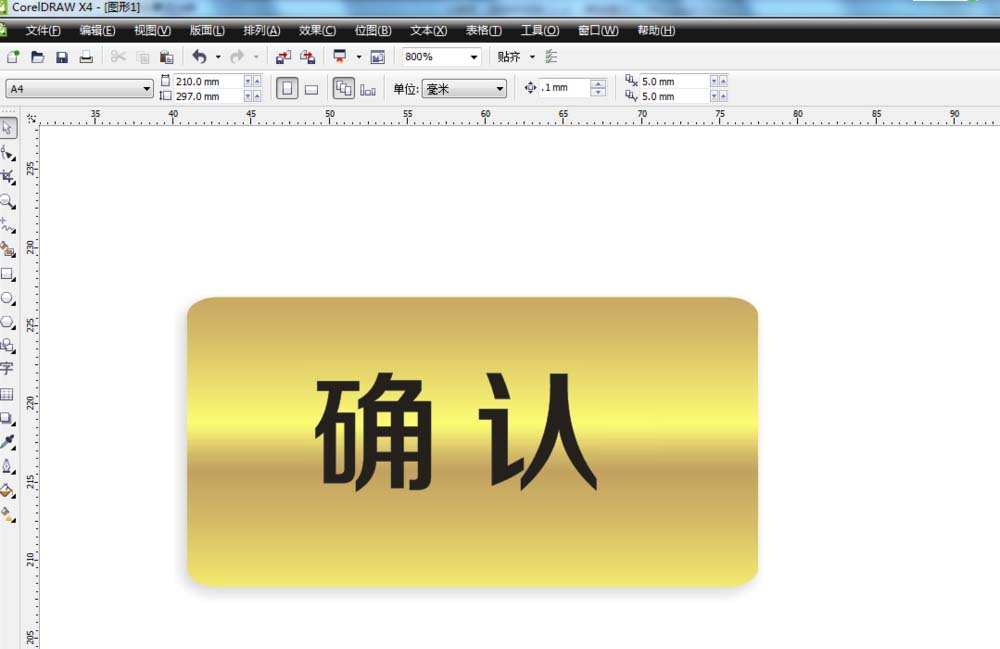The image size is (1000, 649).
Task: Expand the A4 paper size dropdown
Action: click(x=147, y=89)
